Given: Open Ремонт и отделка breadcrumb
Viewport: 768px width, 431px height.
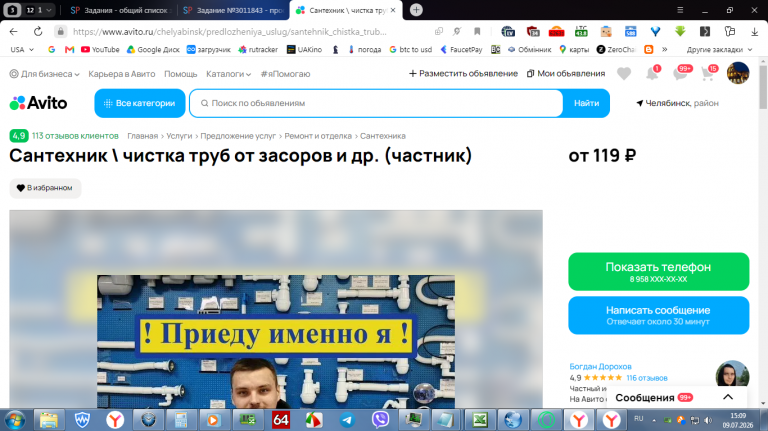Looking at the screenshot, I should [318, 136].
